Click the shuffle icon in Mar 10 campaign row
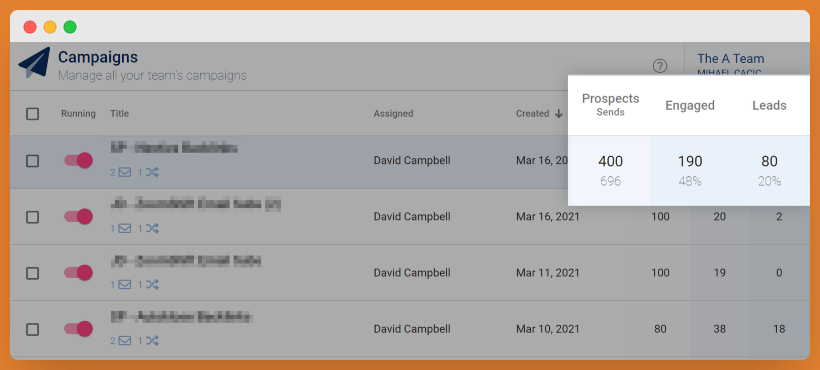The image size is (820, 370). tap(152, 341)
